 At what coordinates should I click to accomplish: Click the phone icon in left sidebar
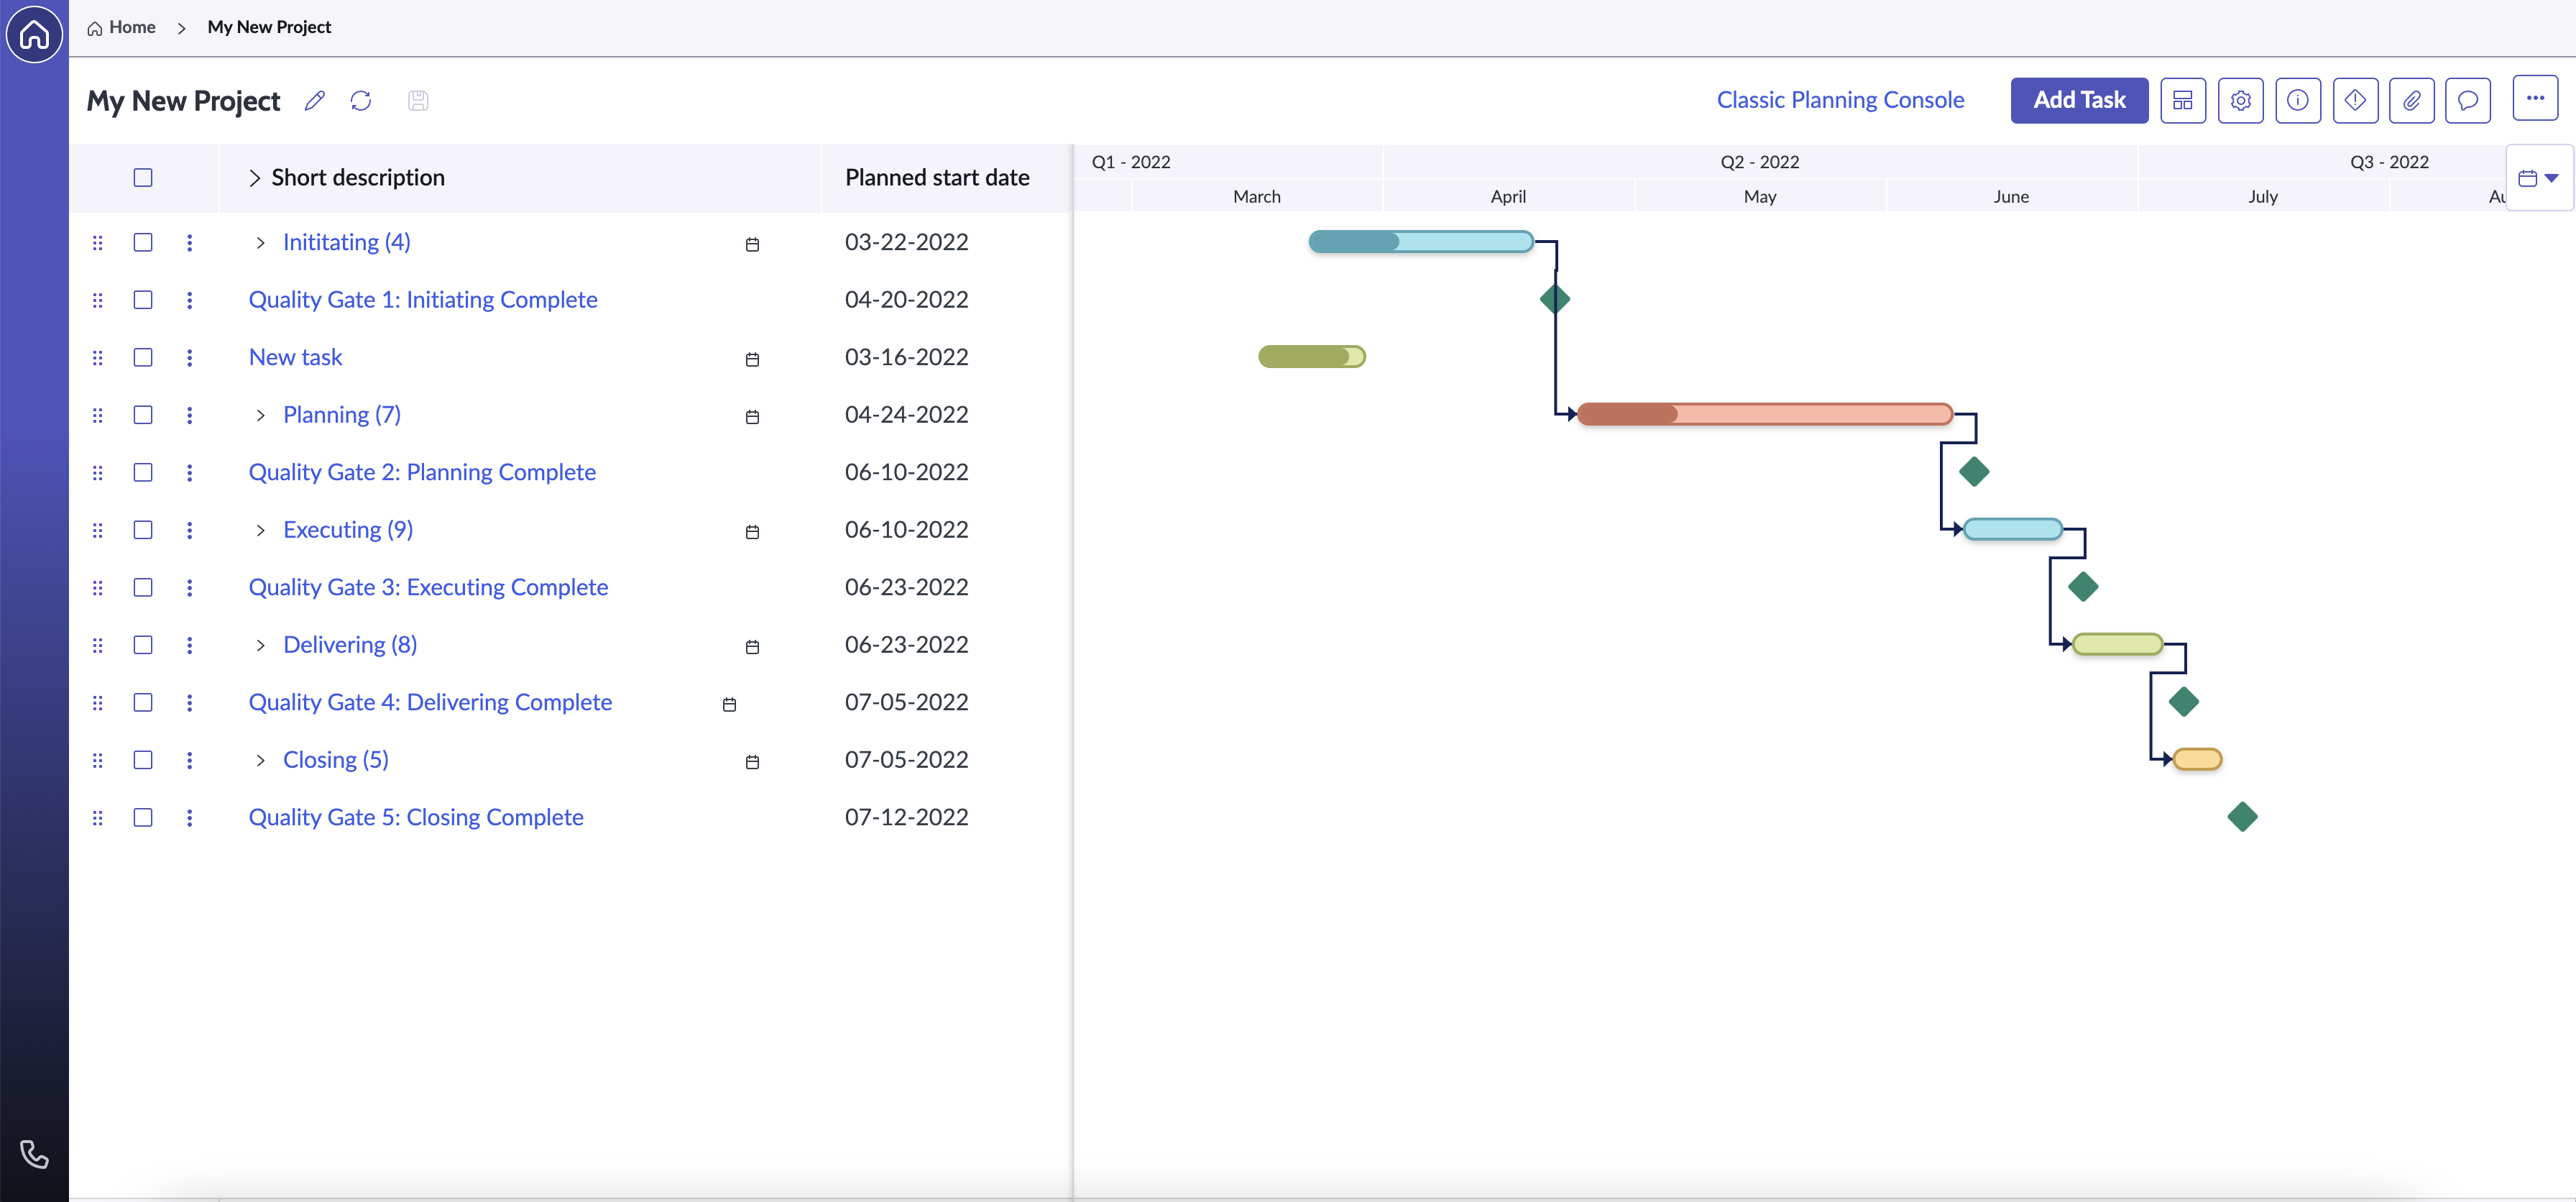point(34,1154)
